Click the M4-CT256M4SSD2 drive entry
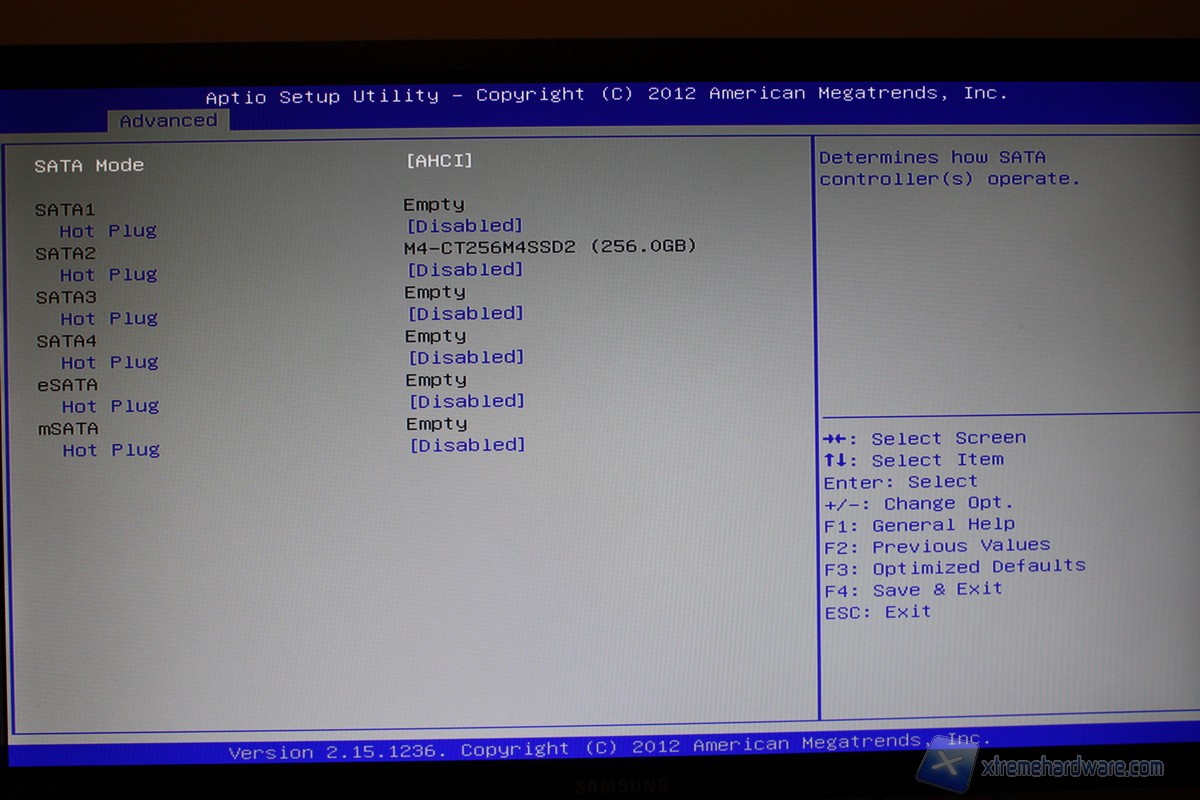This screenshot has width=1200, height=800. click(550, 247)
